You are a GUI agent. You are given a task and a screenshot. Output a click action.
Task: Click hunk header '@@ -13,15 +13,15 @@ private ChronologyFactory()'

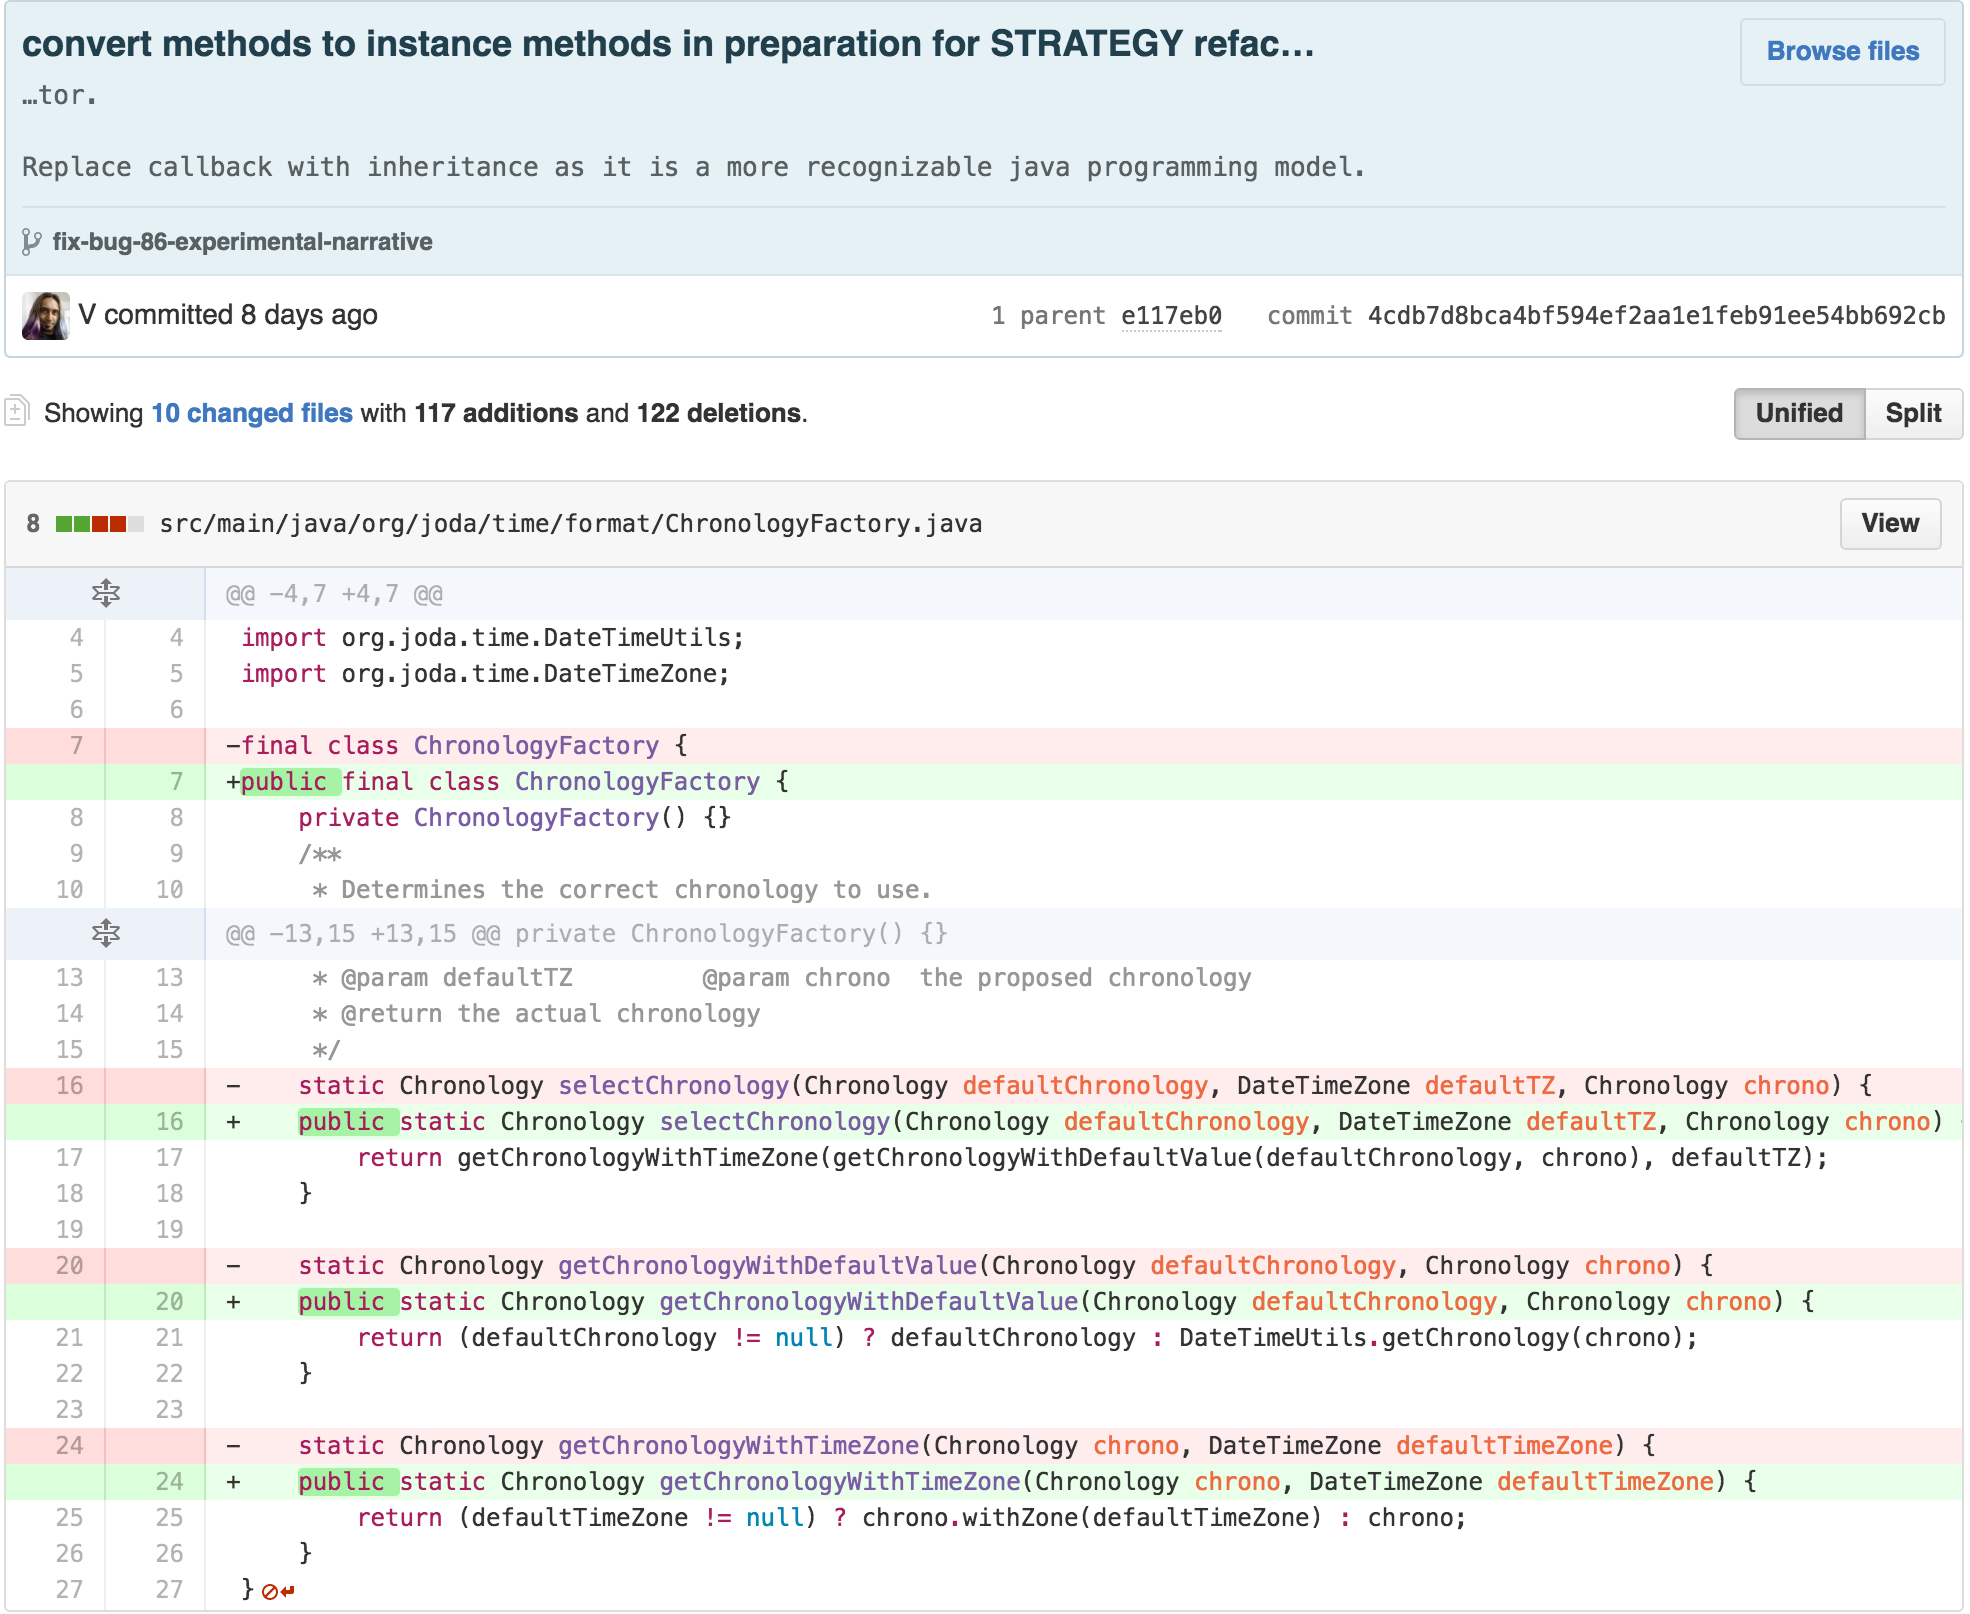tap(587, 934)
